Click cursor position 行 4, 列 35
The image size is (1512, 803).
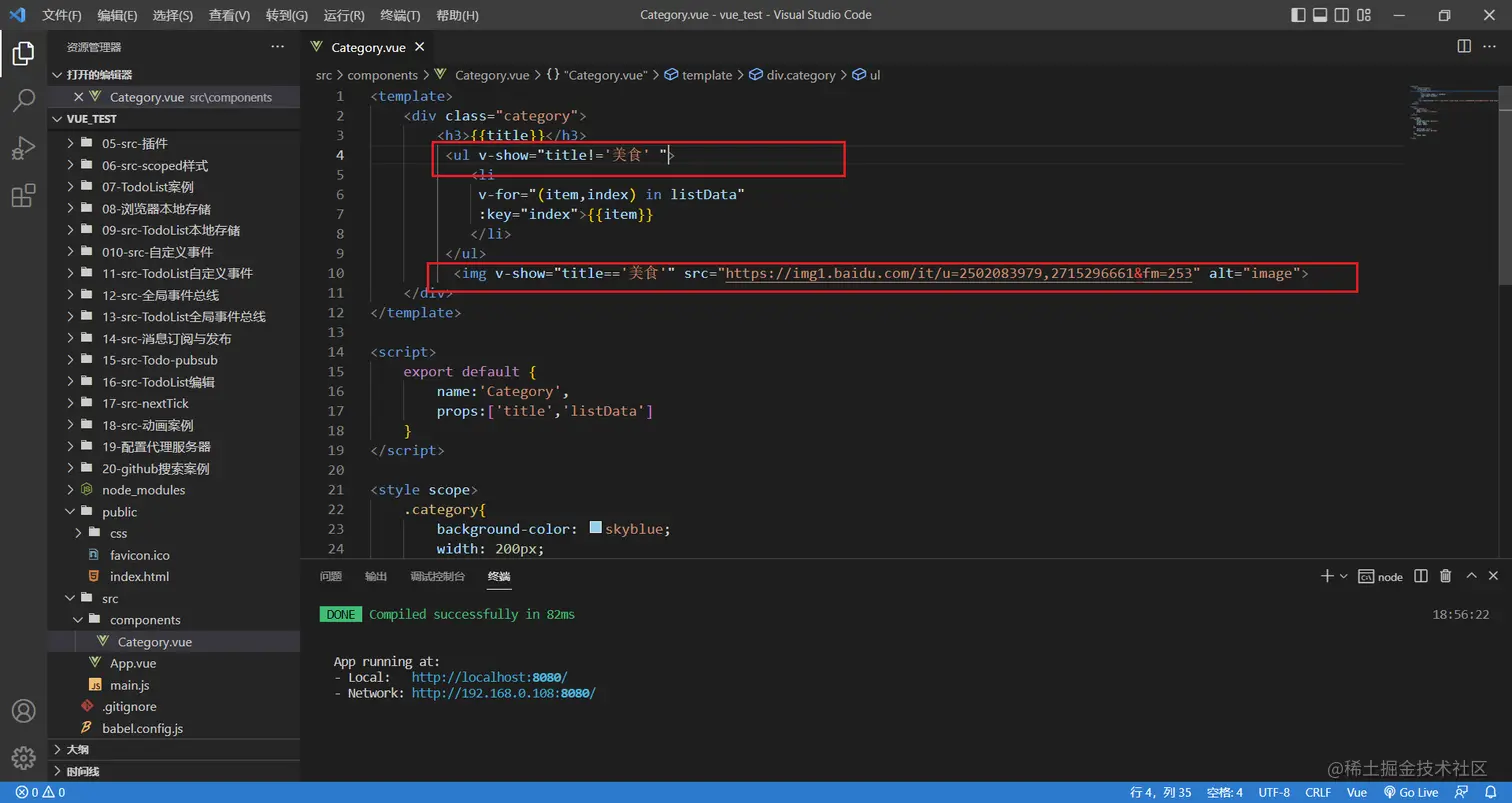click(x=1160, y=792)
